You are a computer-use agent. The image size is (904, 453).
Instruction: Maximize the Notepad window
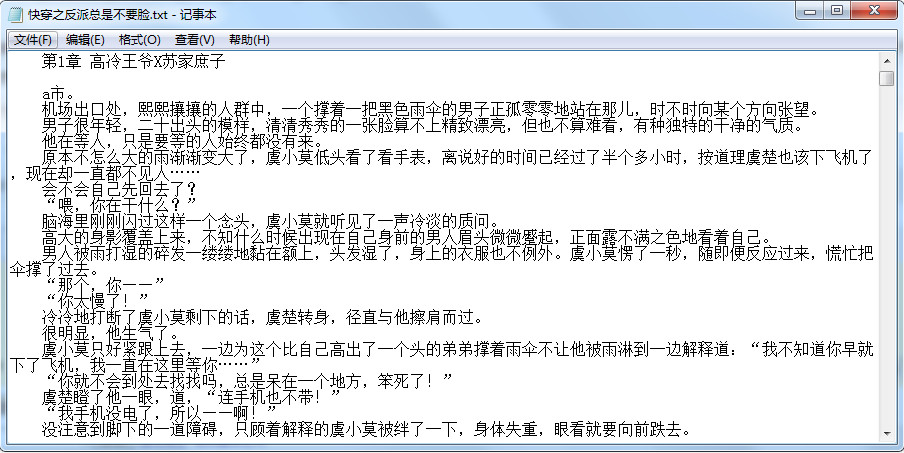coord(837,10)
